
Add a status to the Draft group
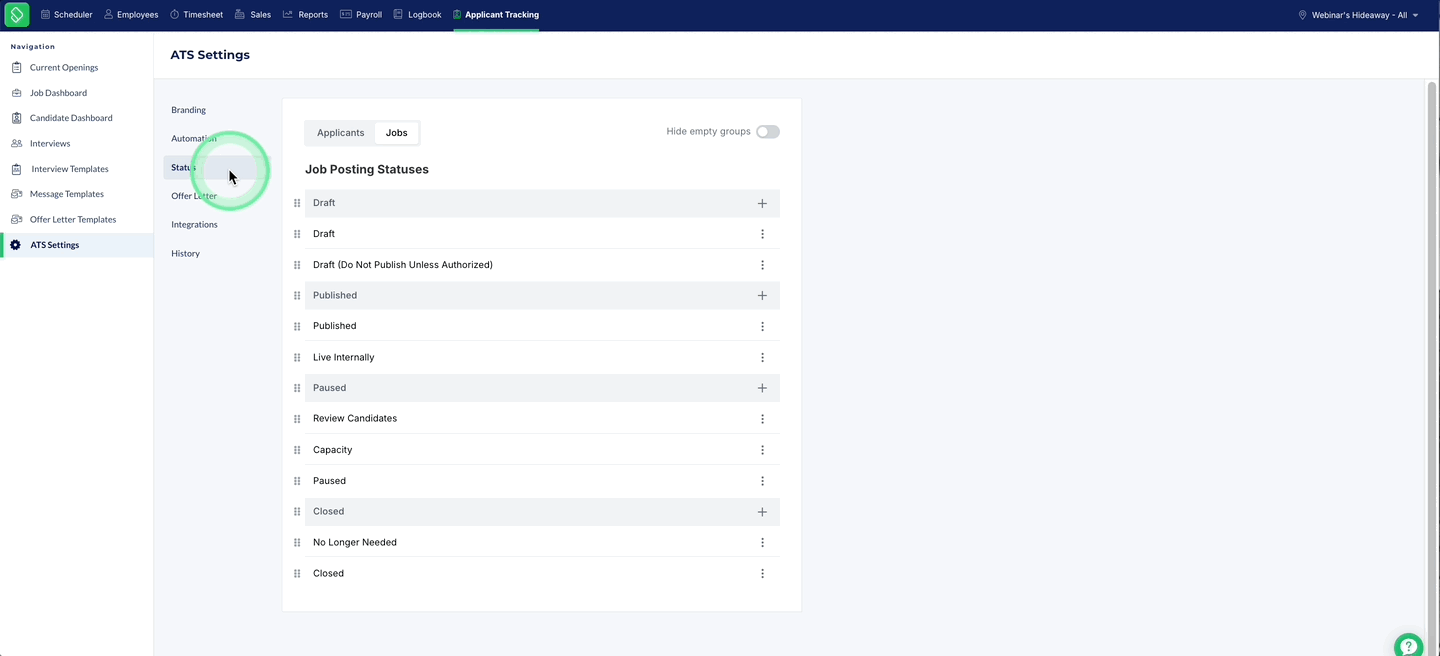click(x=762, y=203)
